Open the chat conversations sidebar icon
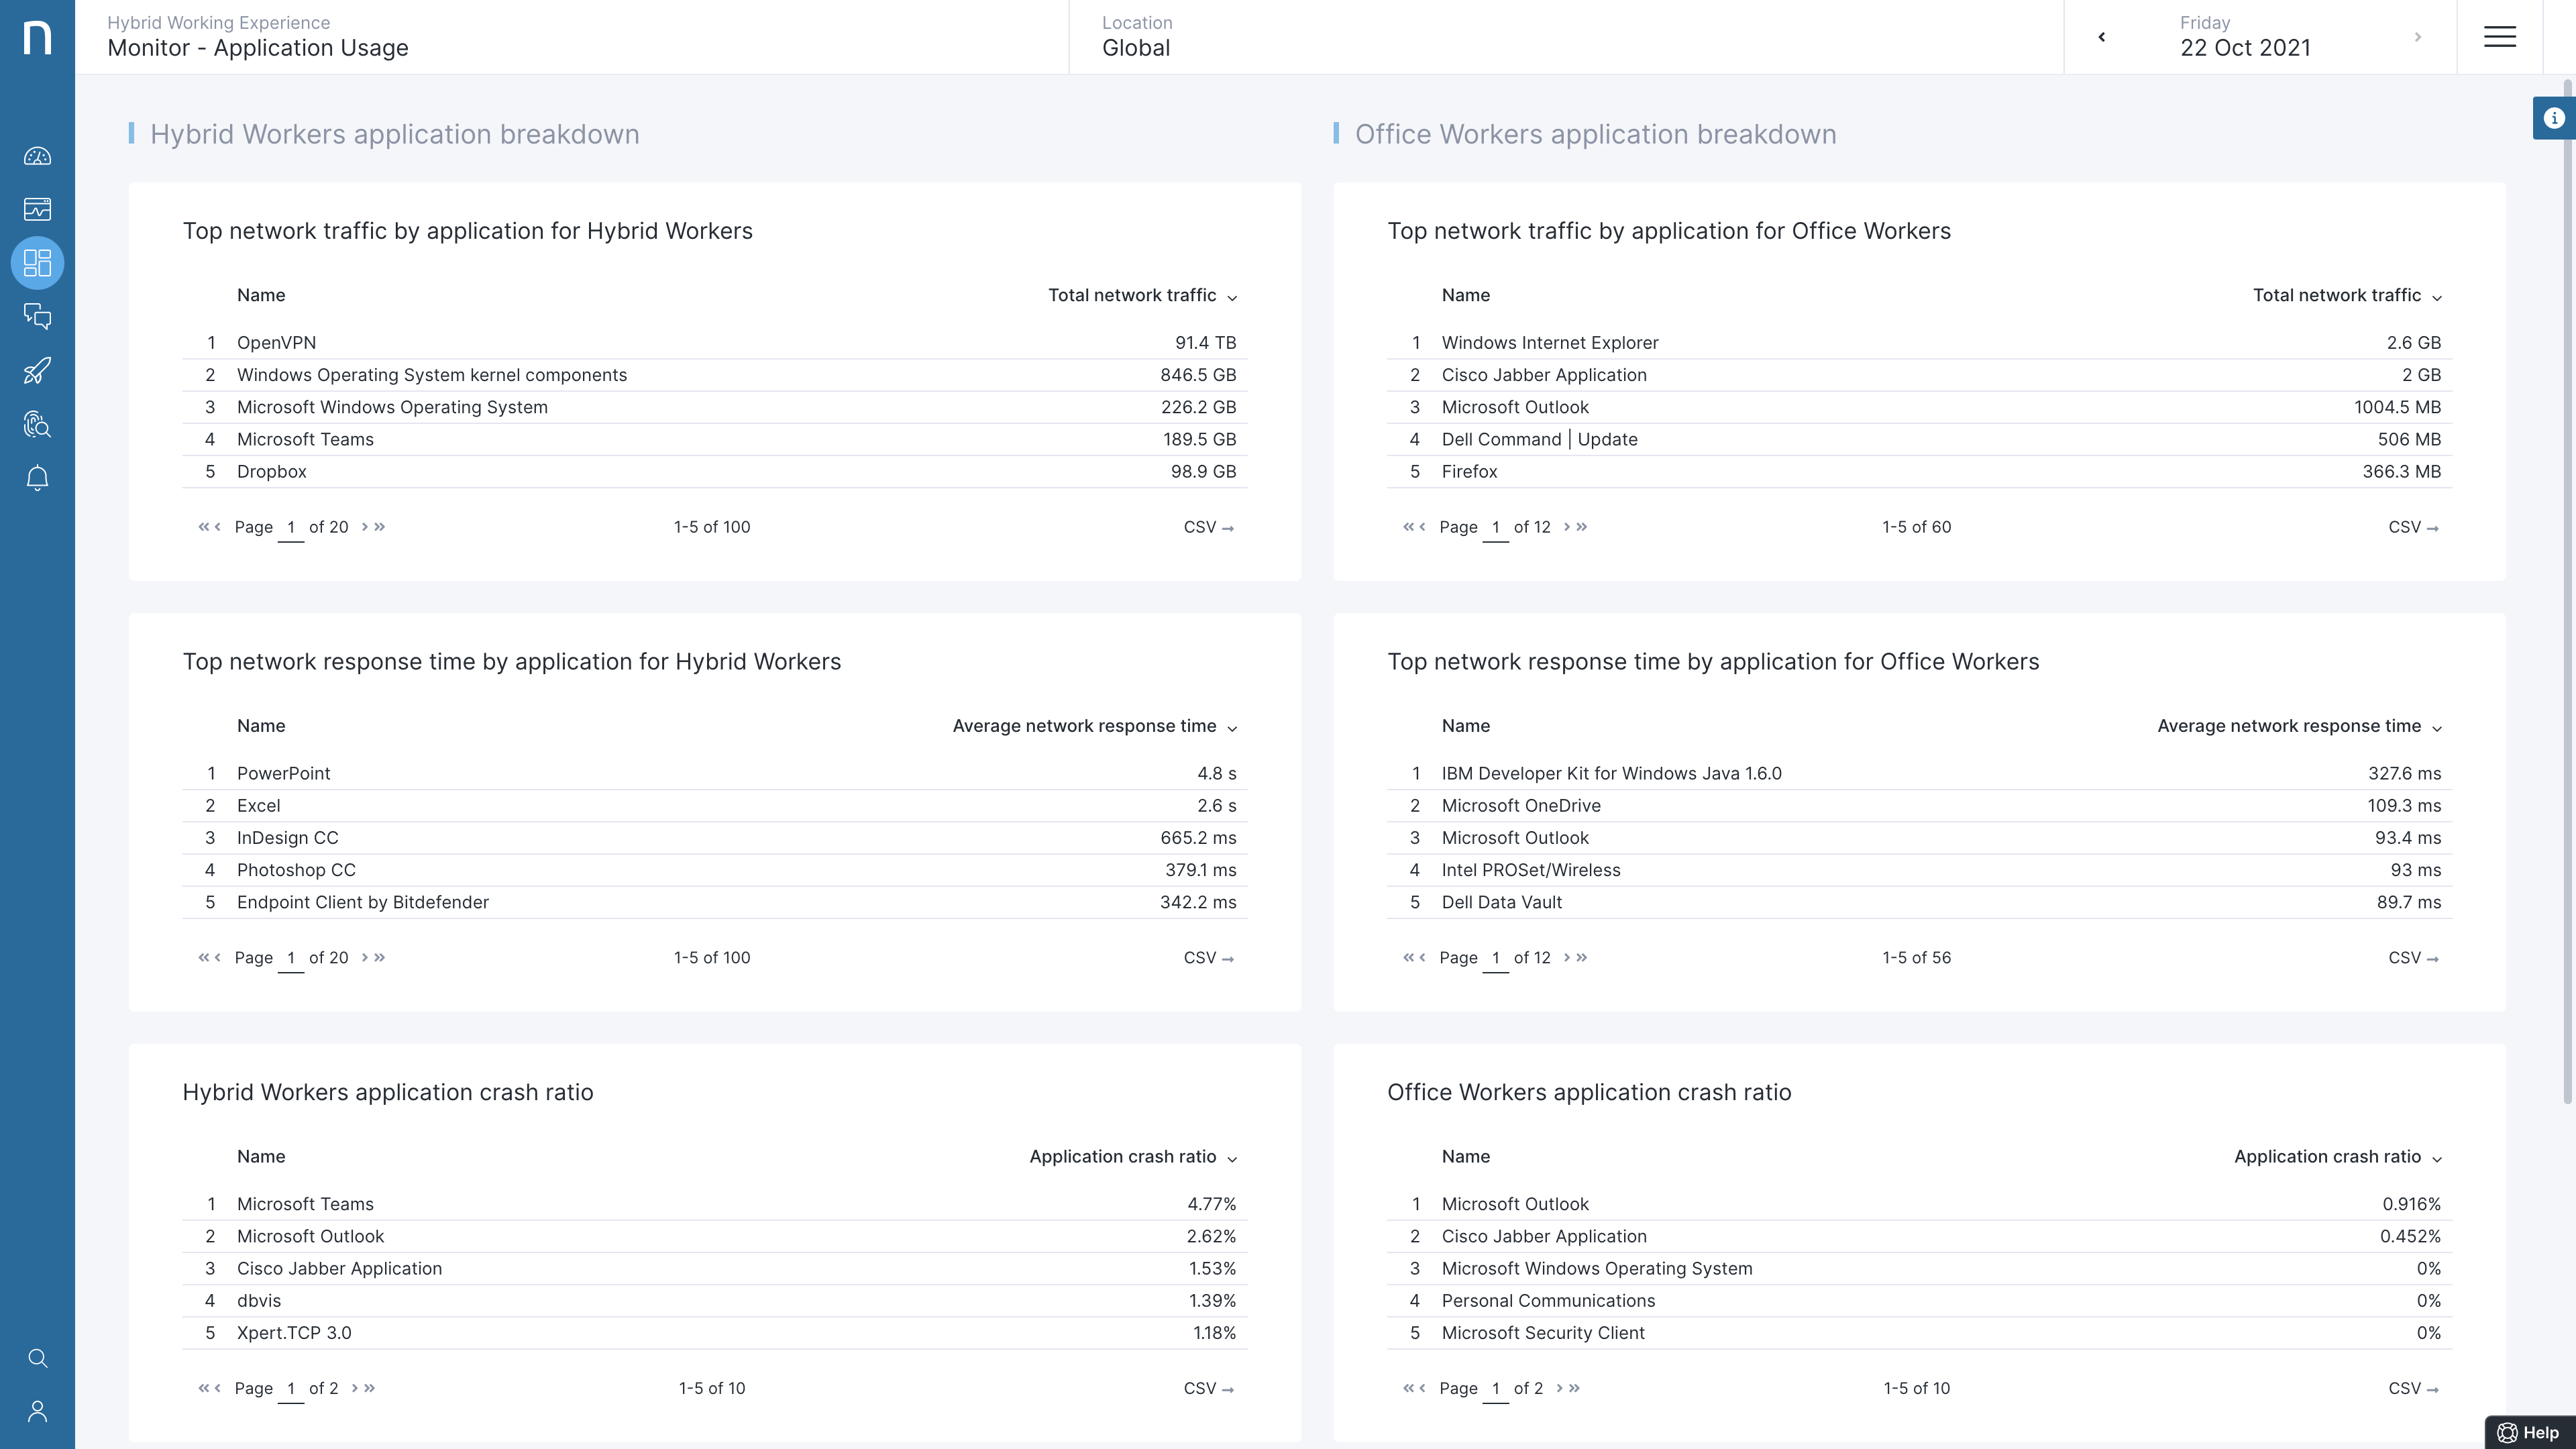The width and height of the screenshot is (2576, 1449). pos(37,317)
